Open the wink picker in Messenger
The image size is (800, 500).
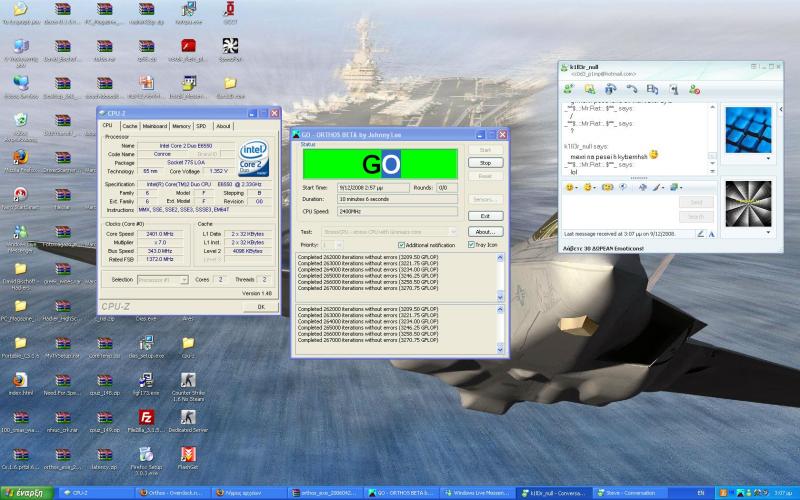pyautogui.click(x=587, y=188)
